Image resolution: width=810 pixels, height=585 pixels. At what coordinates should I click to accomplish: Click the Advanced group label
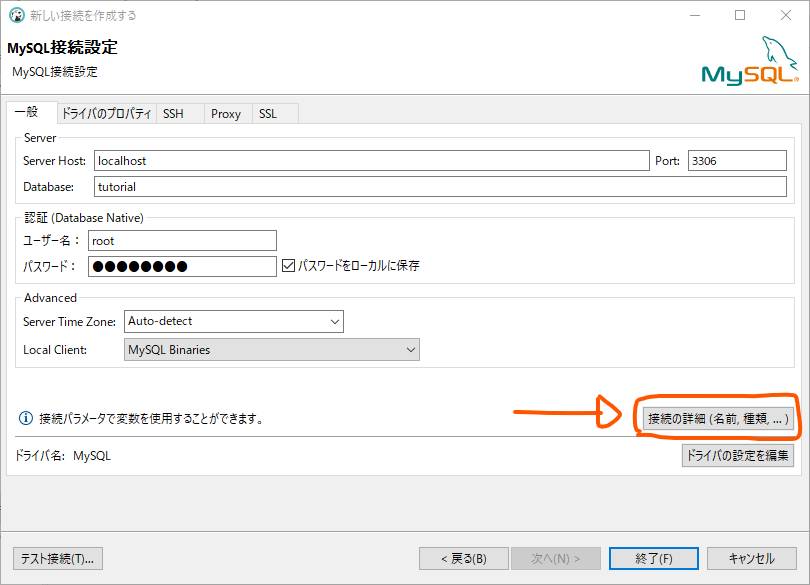pyautogui.click(x=50, y=298)
